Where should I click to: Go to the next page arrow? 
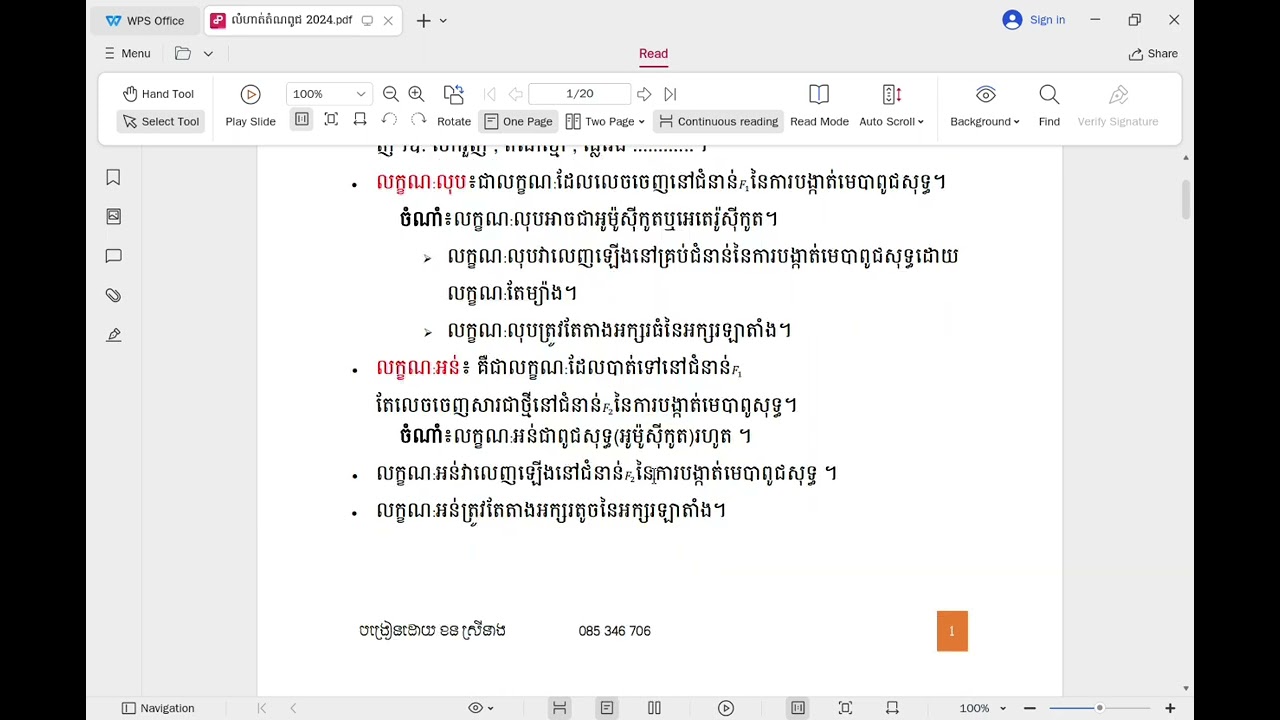[644, 94]
